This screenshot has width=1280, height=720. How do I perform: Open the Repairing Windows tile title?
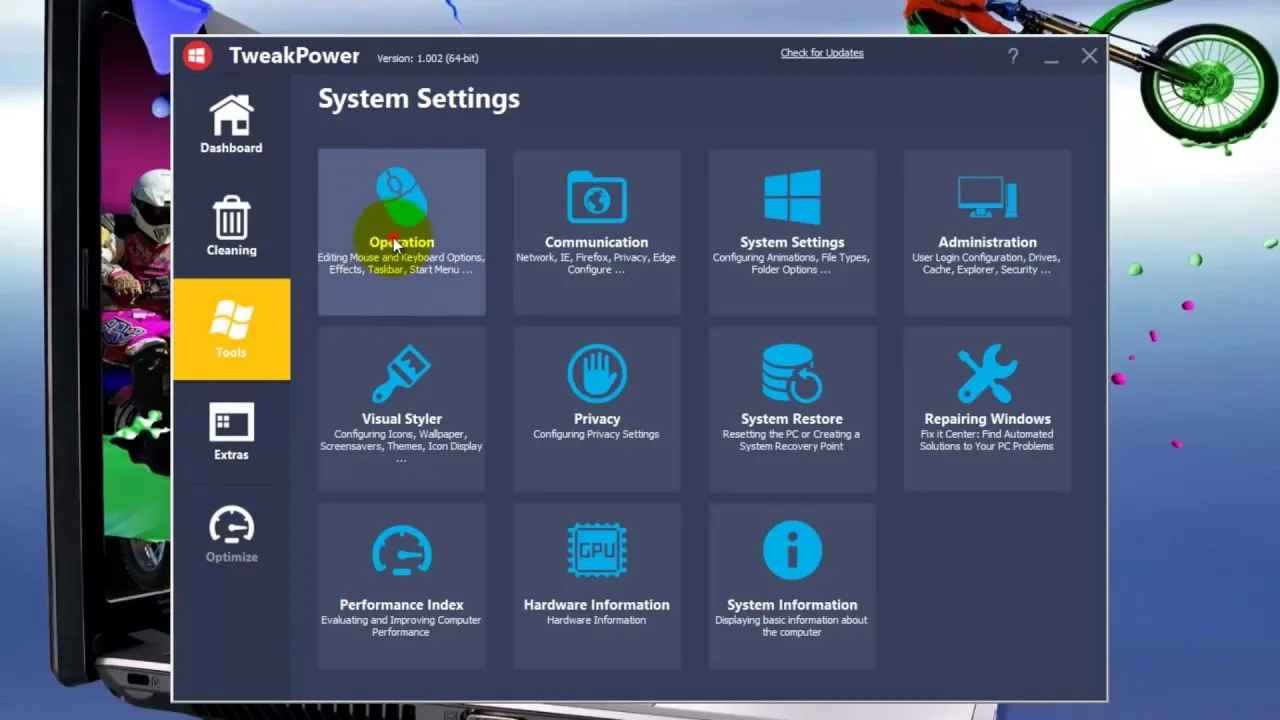coord(987,419)
